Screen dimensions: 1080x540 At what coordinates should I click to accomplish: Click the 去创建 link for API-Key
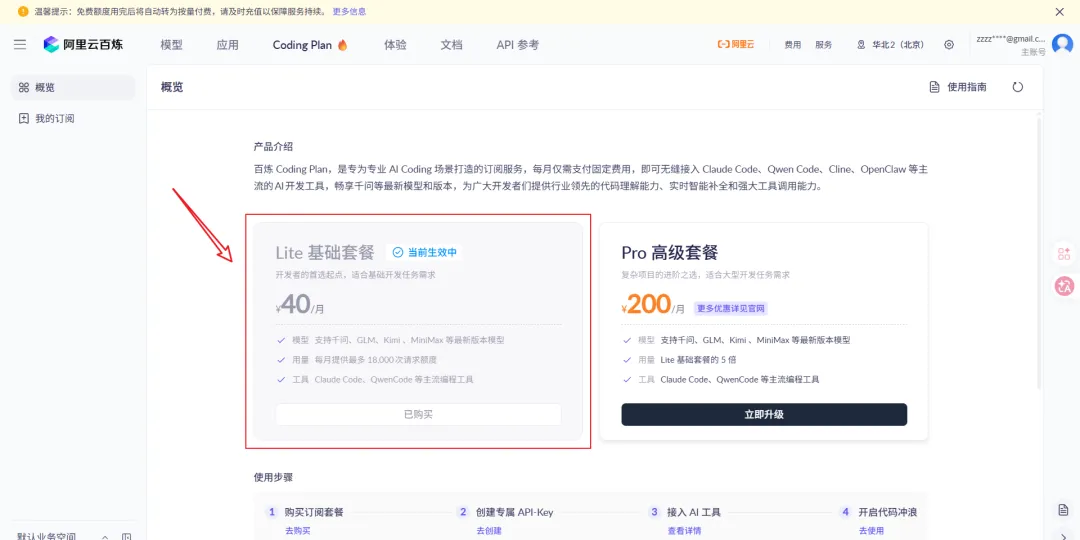click(489, 531)
